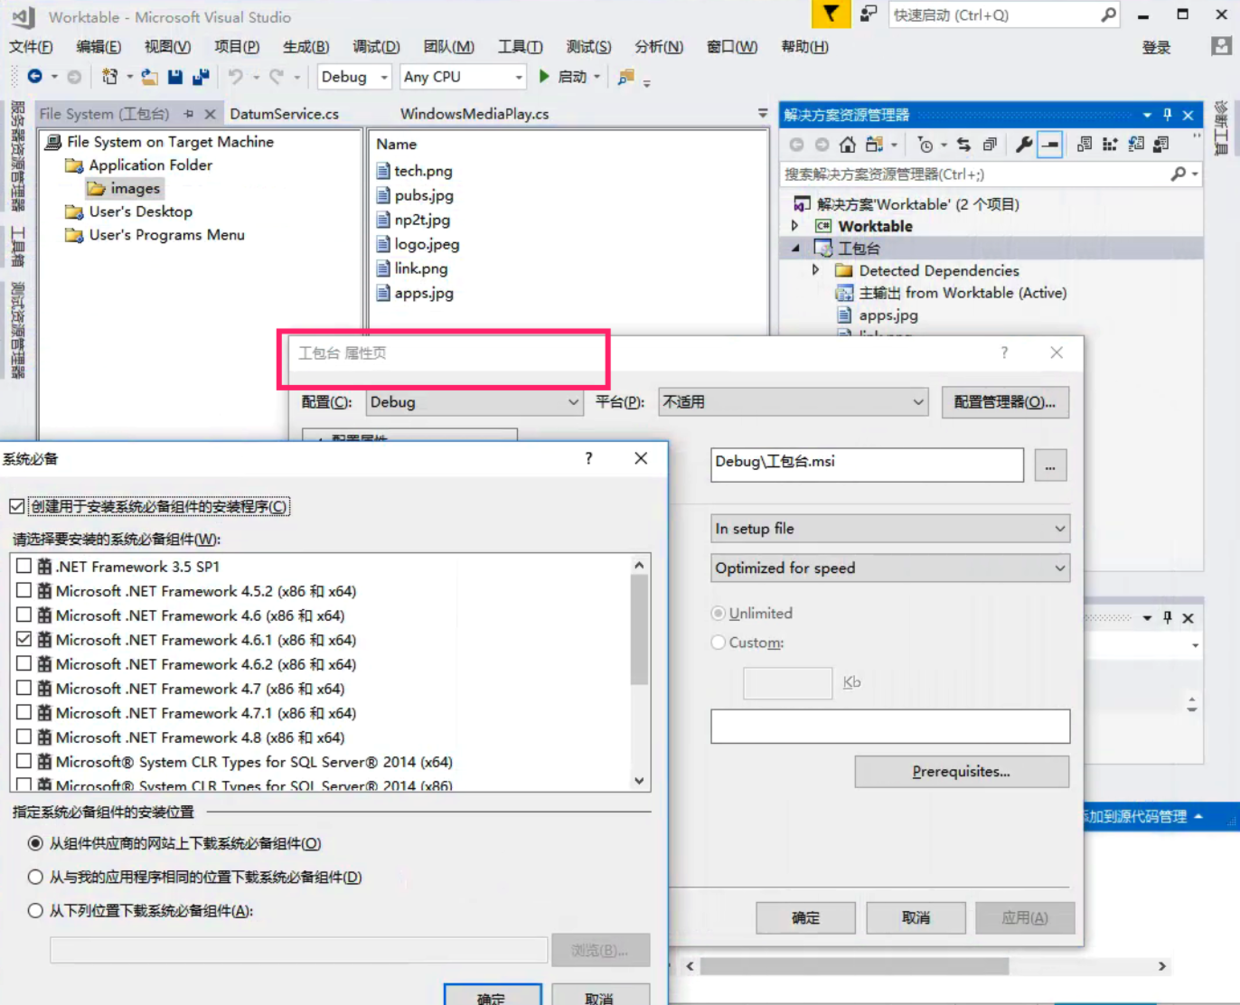This screenshot has height=1005, width=1240.
Task: Click the navigate backward toolbar icon
Action: [x=35, y=76]
